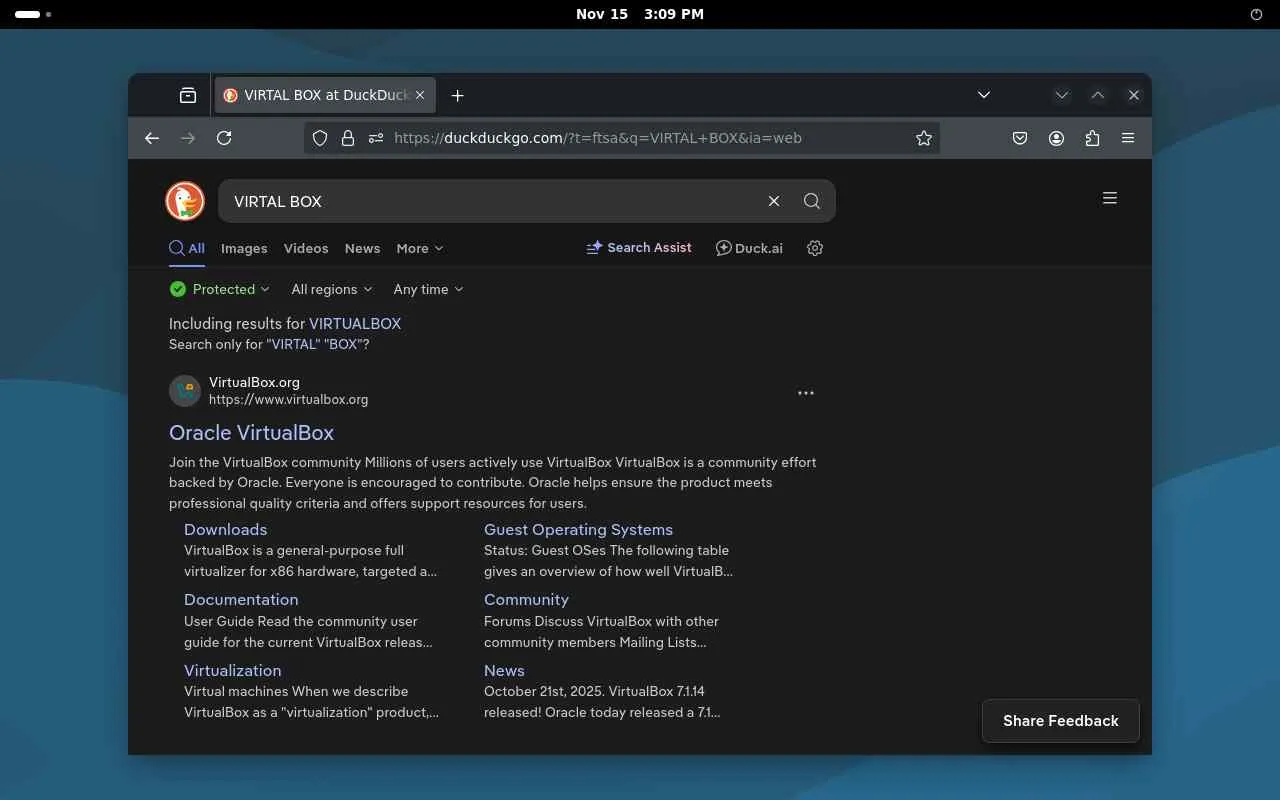Screen dimensions: 1280x800
Task: Open the Documentation sitelink
Action: pos(241,600)
